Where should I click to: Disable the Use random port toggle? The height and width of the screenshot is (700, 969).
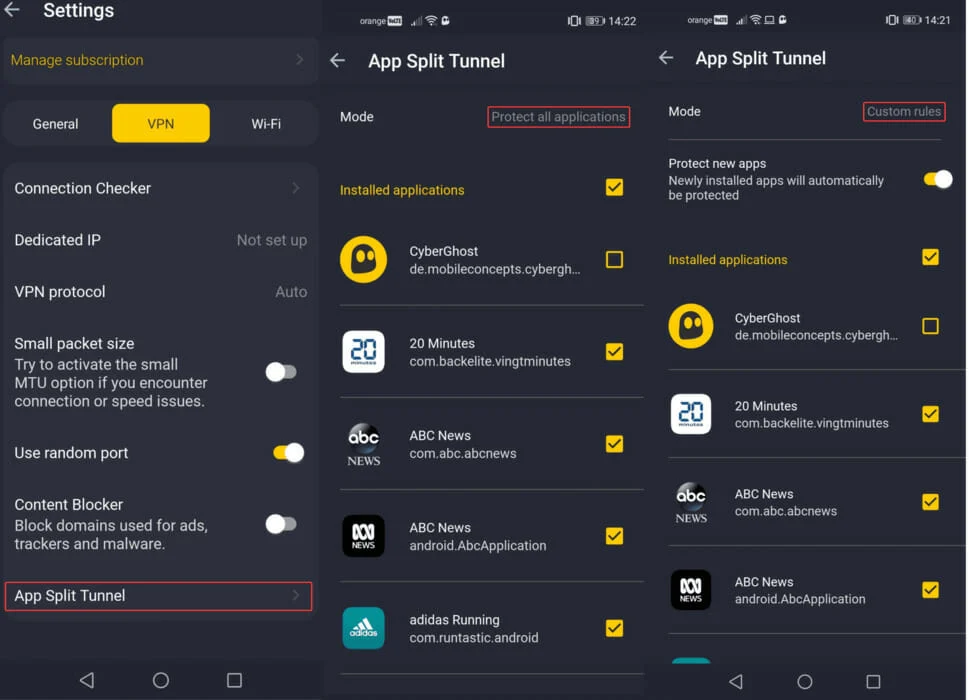click(x=288, y=452)
